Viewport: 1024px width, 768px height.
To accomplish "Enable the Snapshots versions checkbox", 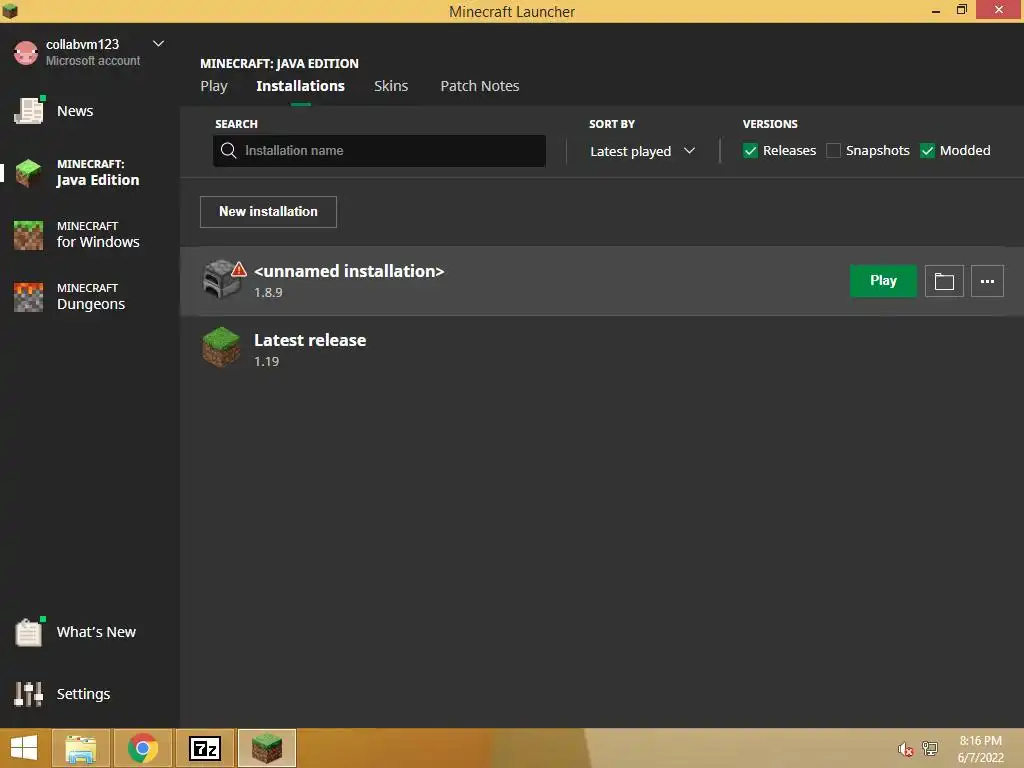I will (x=833, y=151).
